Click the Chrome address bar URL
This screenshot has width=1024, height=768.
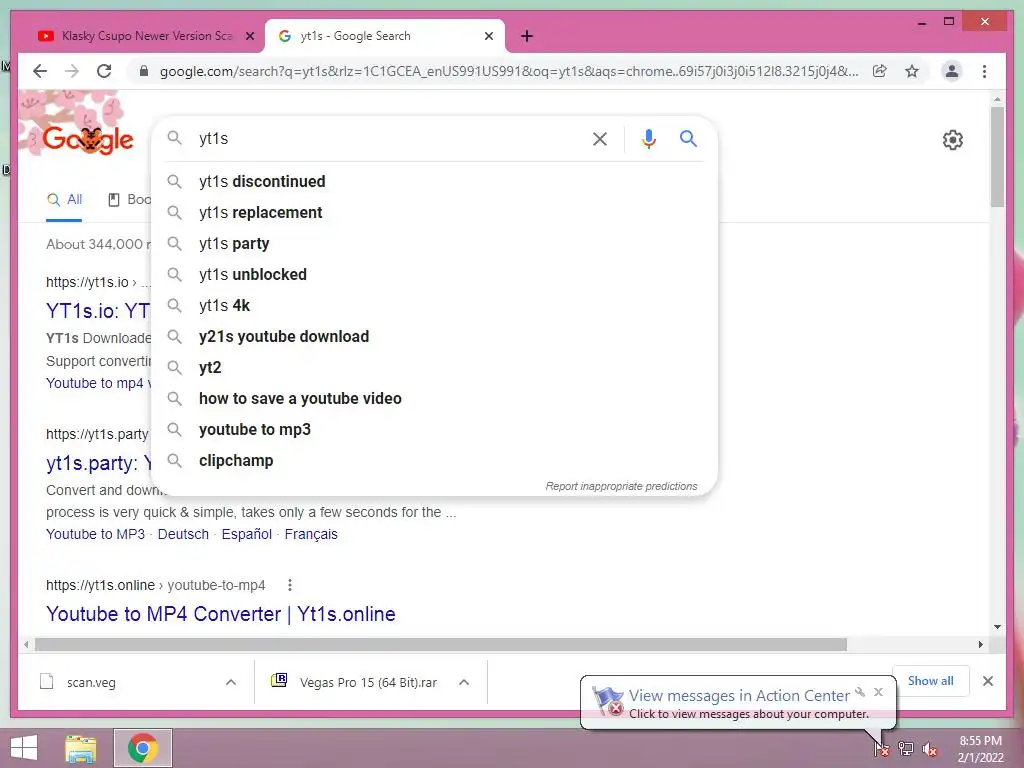pyautogui.click(x=509, y=71)
